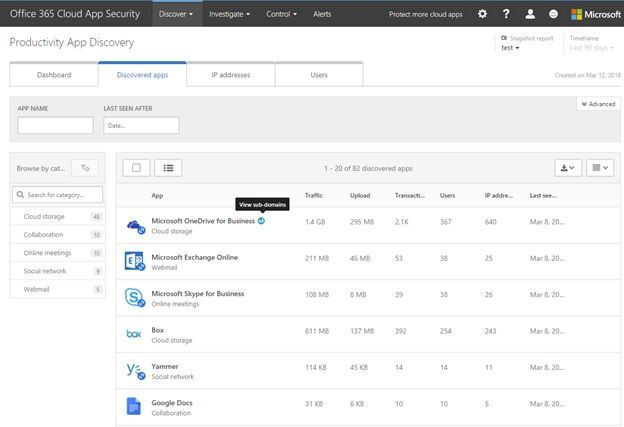Click the Google Docs app icon
Image resolution: width=624 pixels, height=427 pixels.
(134, 406)
